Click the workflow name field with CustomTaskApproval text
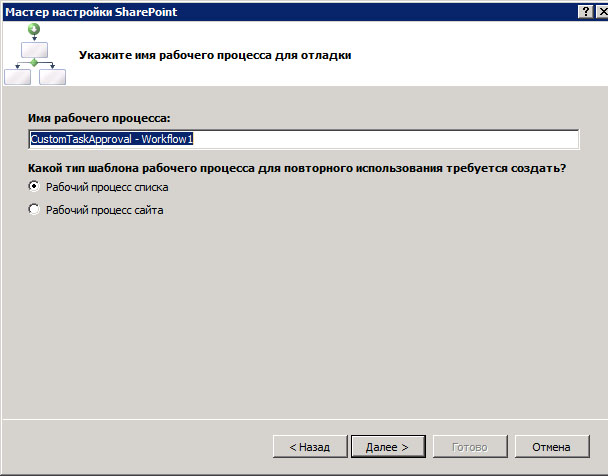 click(x=304, y=139)
